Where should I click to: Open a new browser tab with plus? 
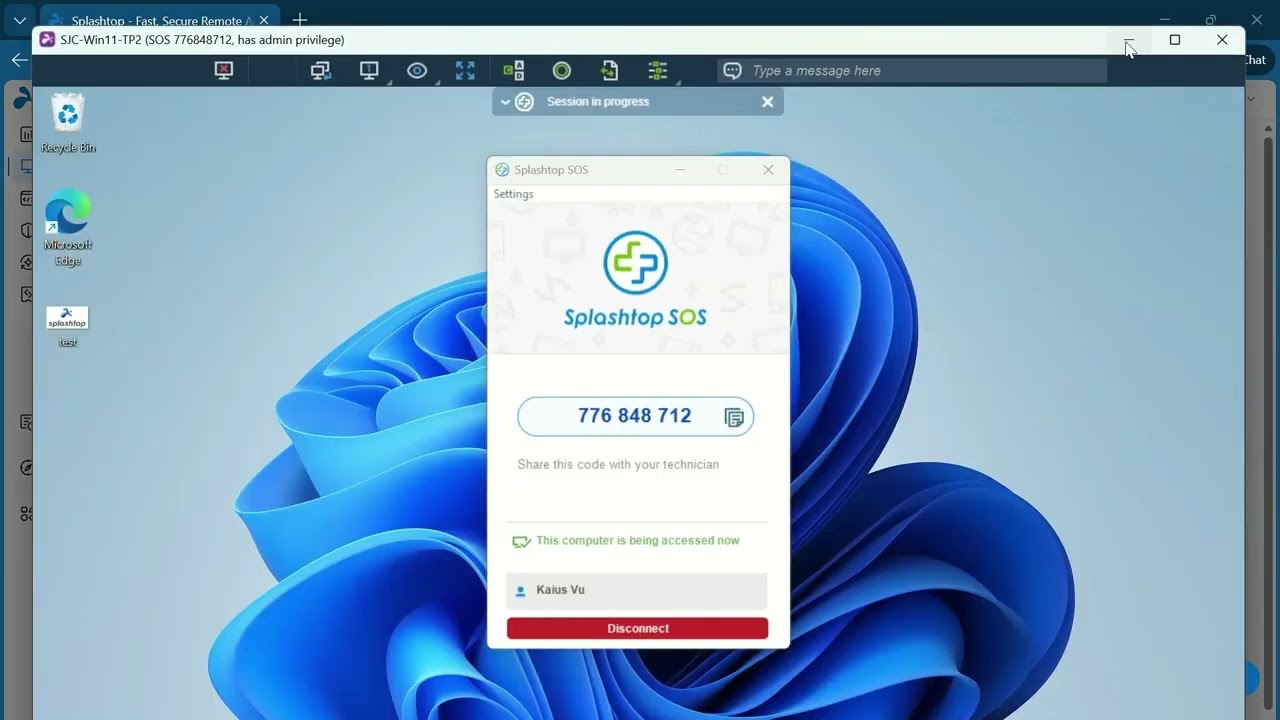[300, 20]
